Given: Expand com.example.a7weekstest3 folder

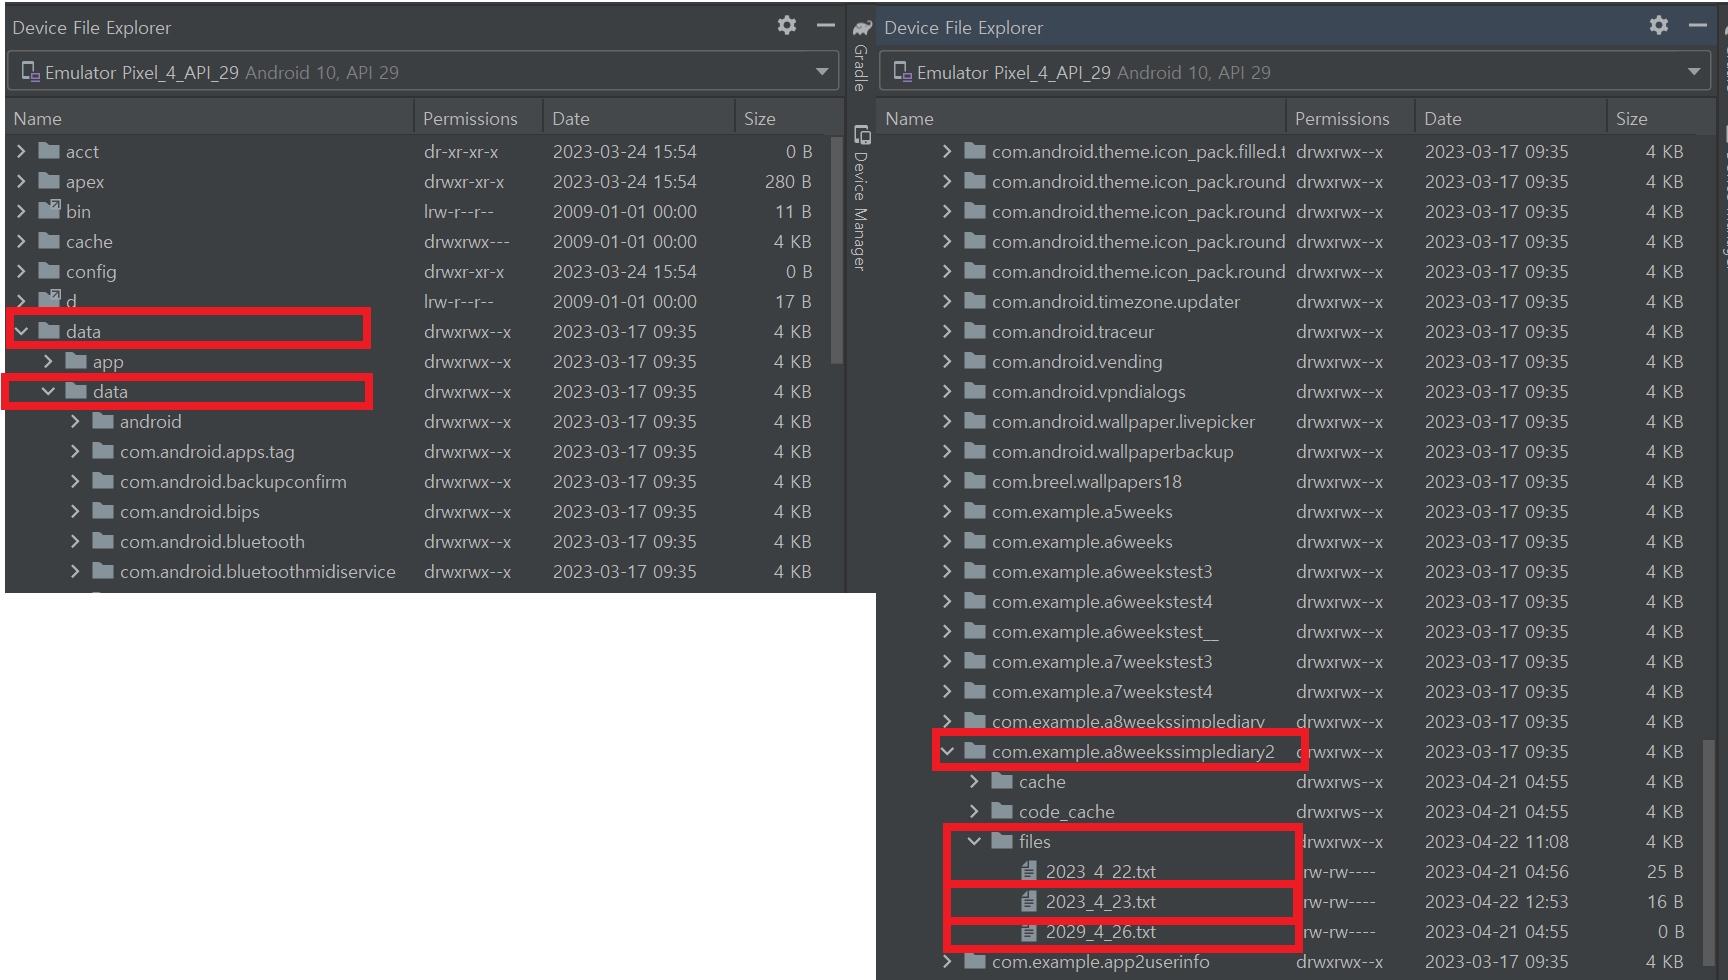Looking at the screenshot, I should [947, 661].
